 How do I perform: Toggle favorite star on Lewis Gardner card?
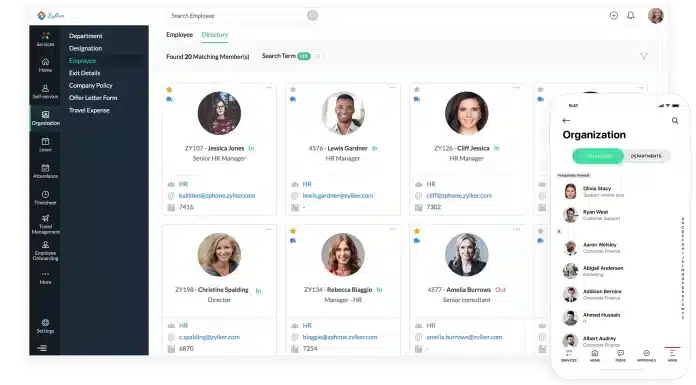(293, 90)
